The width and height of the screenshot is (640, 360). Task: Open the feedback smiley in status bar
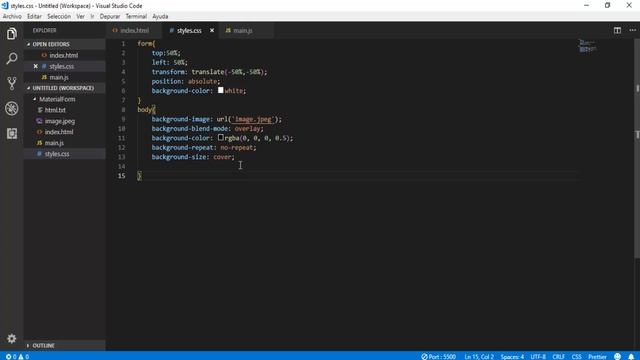[x=617, y=356]
